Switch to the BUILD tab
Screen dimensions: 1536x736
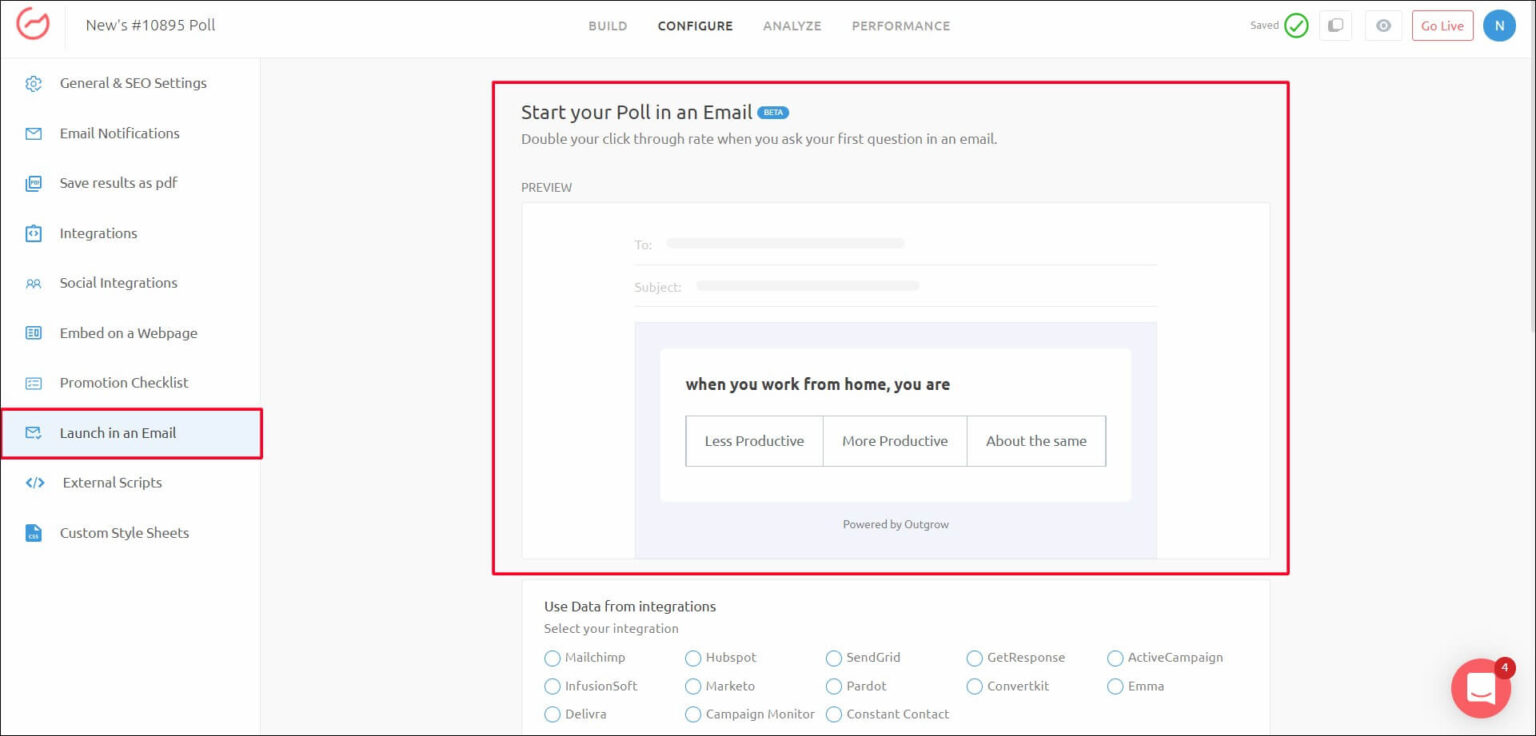pos(607,26)
